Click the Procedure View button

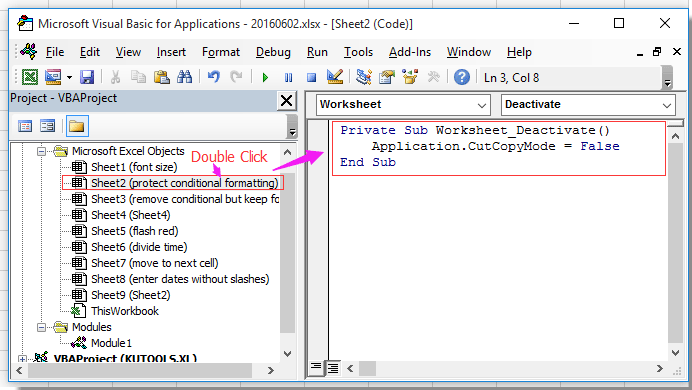pos(316,367)
